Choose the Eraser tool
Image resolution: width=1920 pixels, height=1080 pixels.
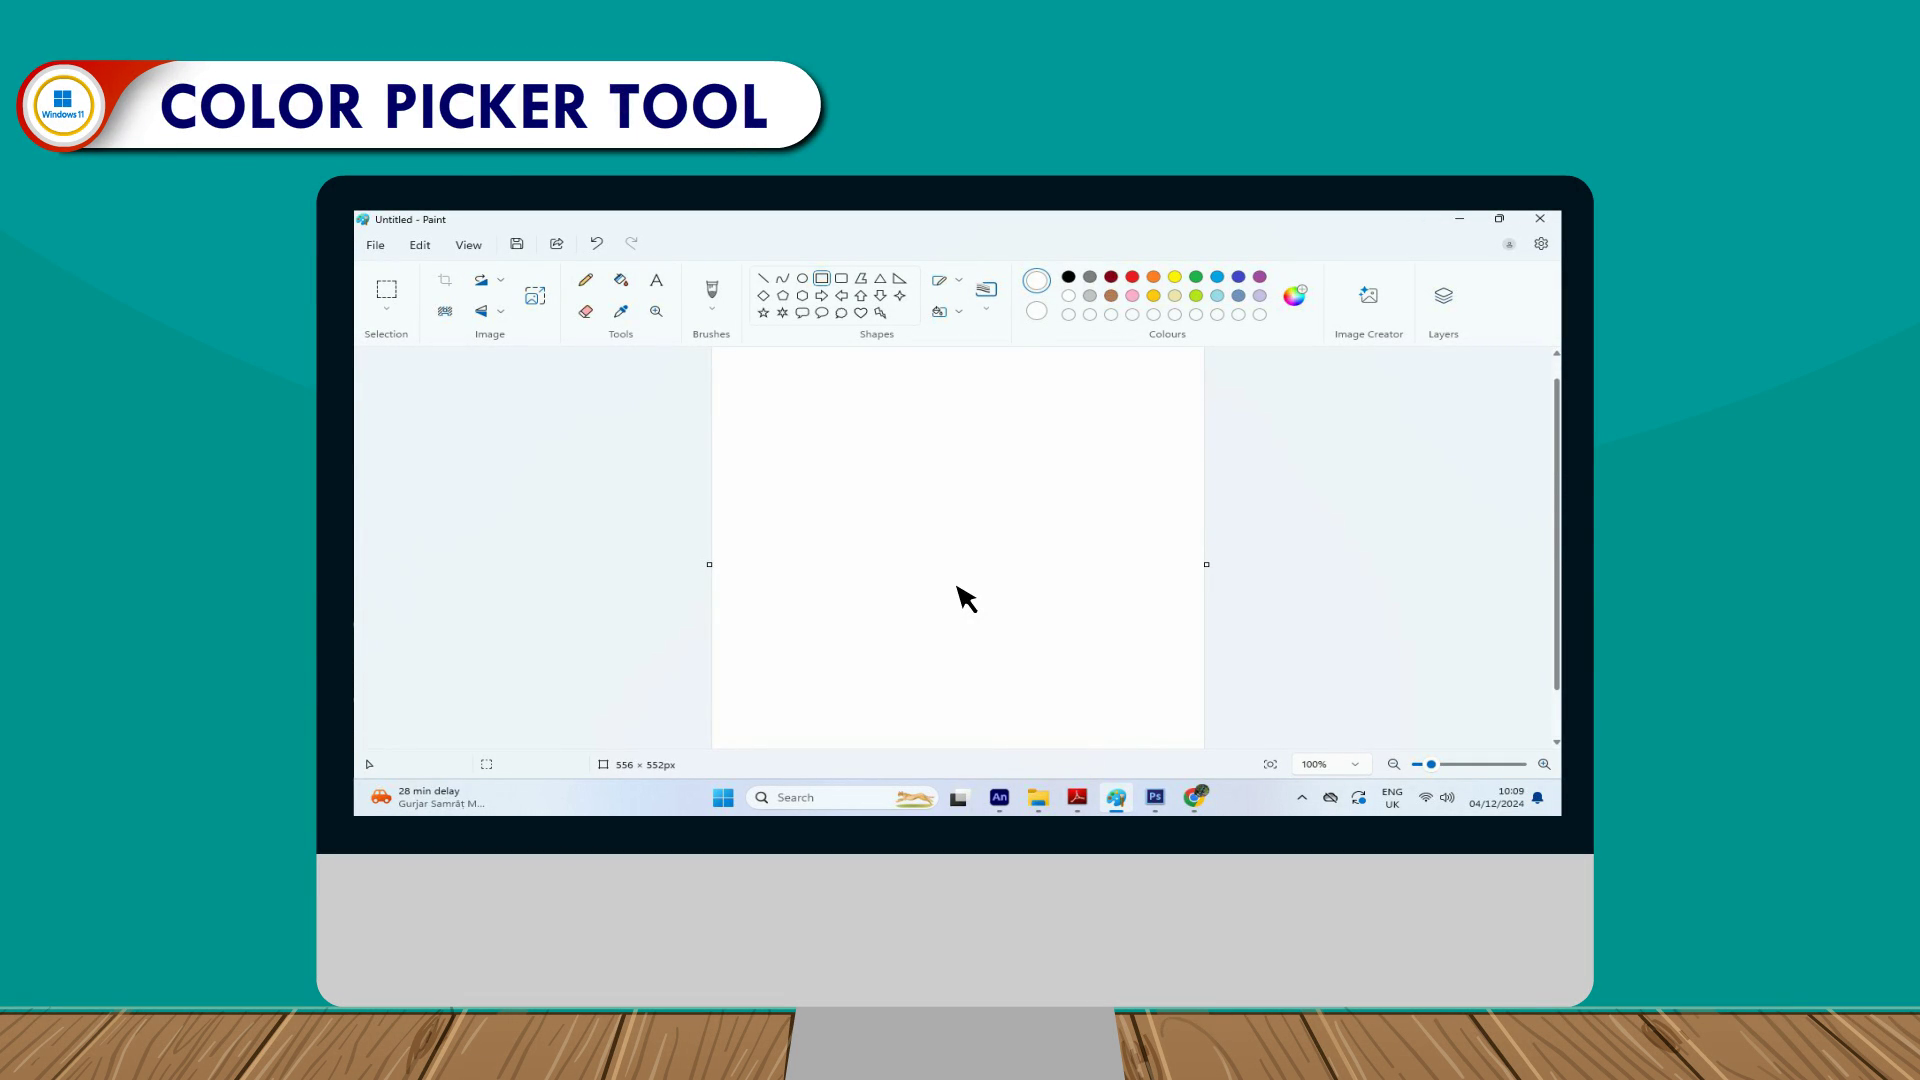pos(586,312)
